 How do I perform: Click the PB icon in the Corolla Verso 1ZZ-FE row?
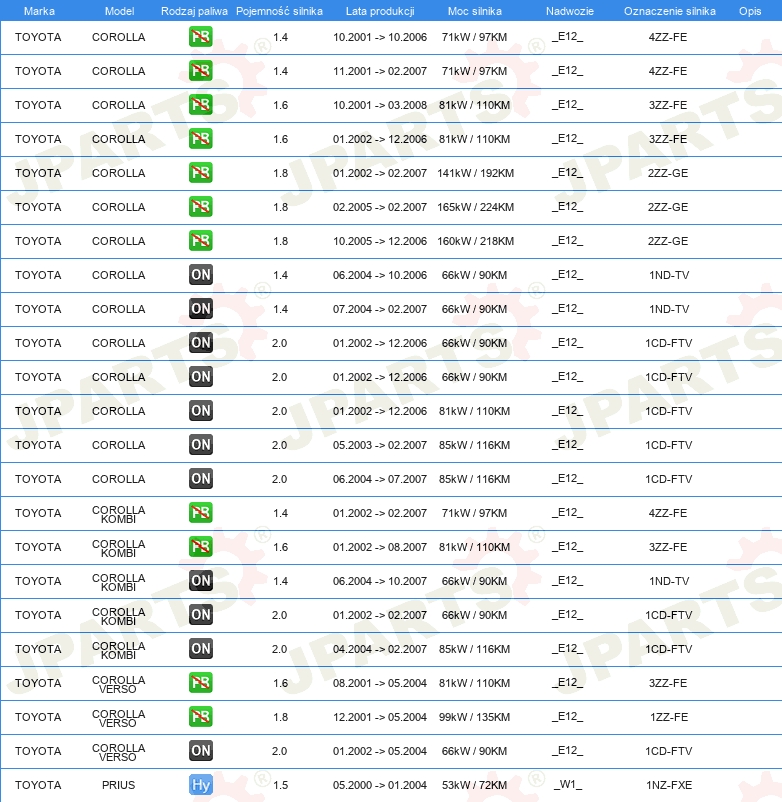[201, 717]
